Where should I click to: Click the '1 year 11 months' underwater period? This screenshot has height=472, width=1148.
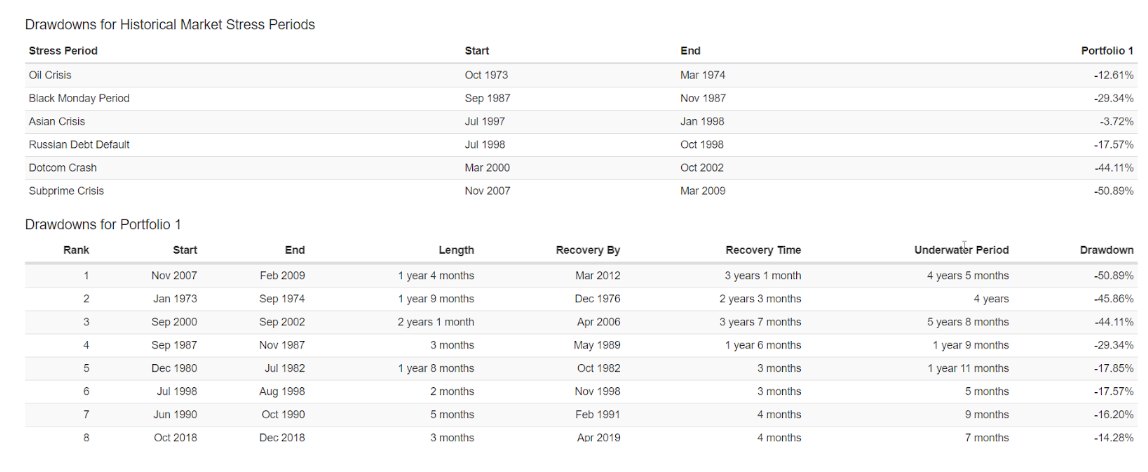[967, 368]
